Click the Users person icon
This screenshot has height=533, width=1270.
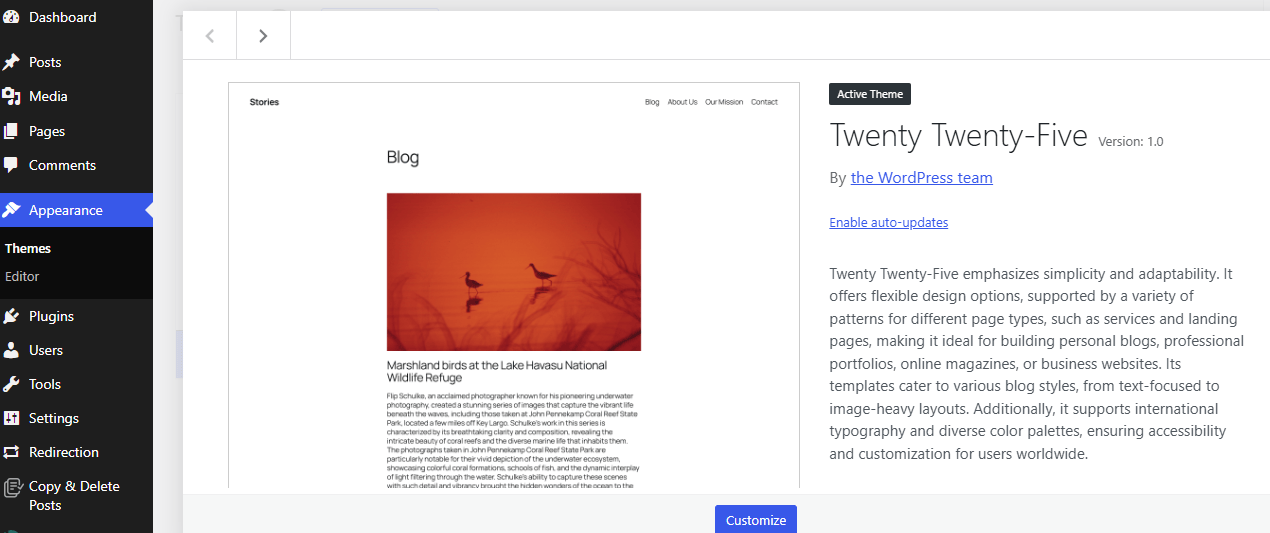tap(11, 350)
